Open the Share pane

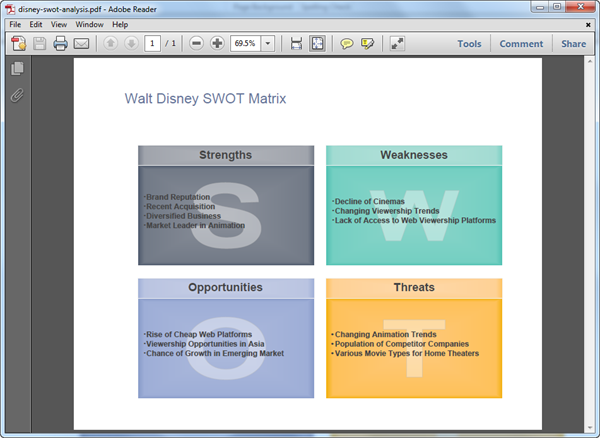[x=573, y=44]
